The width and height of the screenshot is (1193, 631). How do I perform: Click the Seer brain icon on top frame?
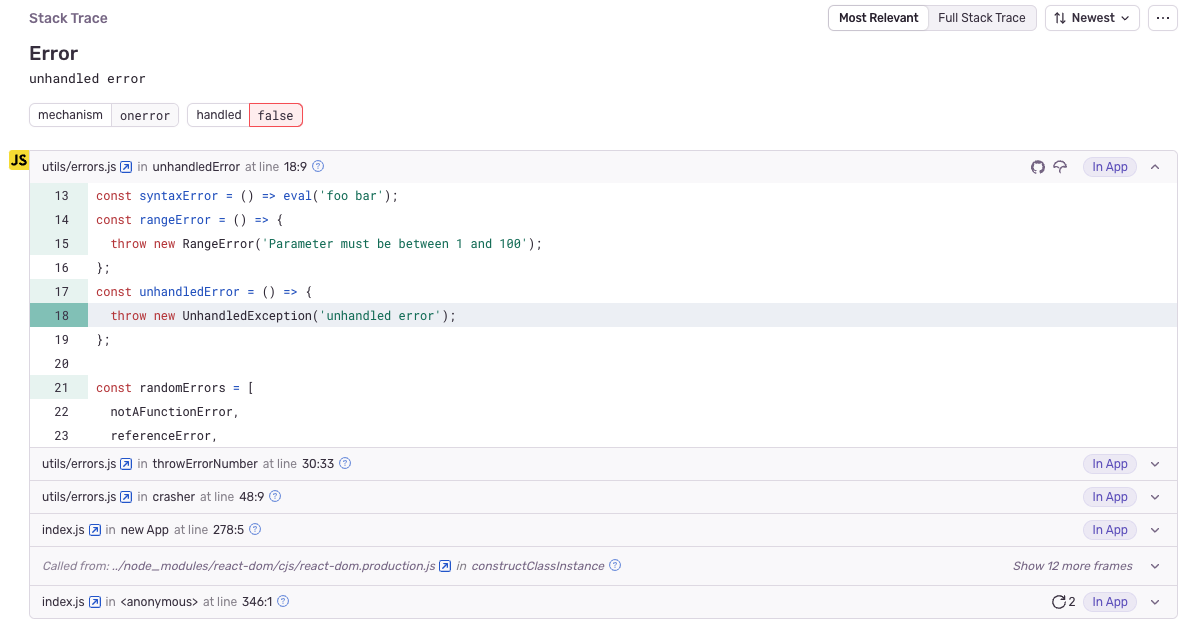1061,167
